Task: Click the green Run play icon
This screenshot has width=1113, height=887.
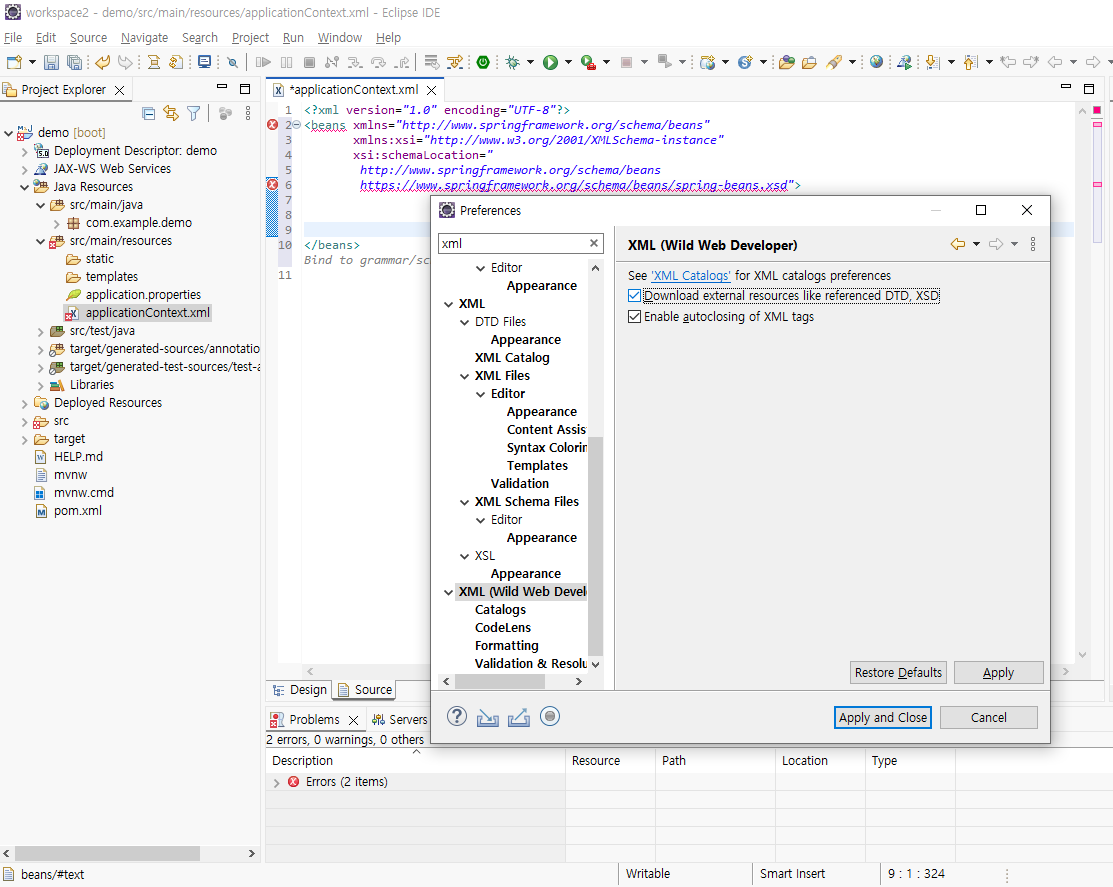Action: pyautogui.click(x=550, y=62)
